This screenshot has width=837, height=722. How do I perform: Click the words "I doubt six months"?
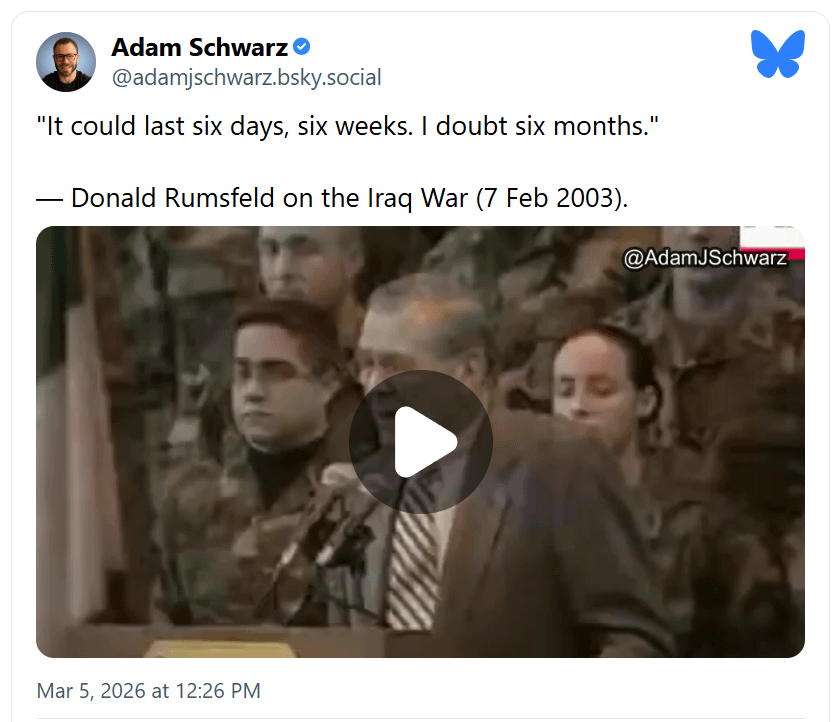point(540,126)
